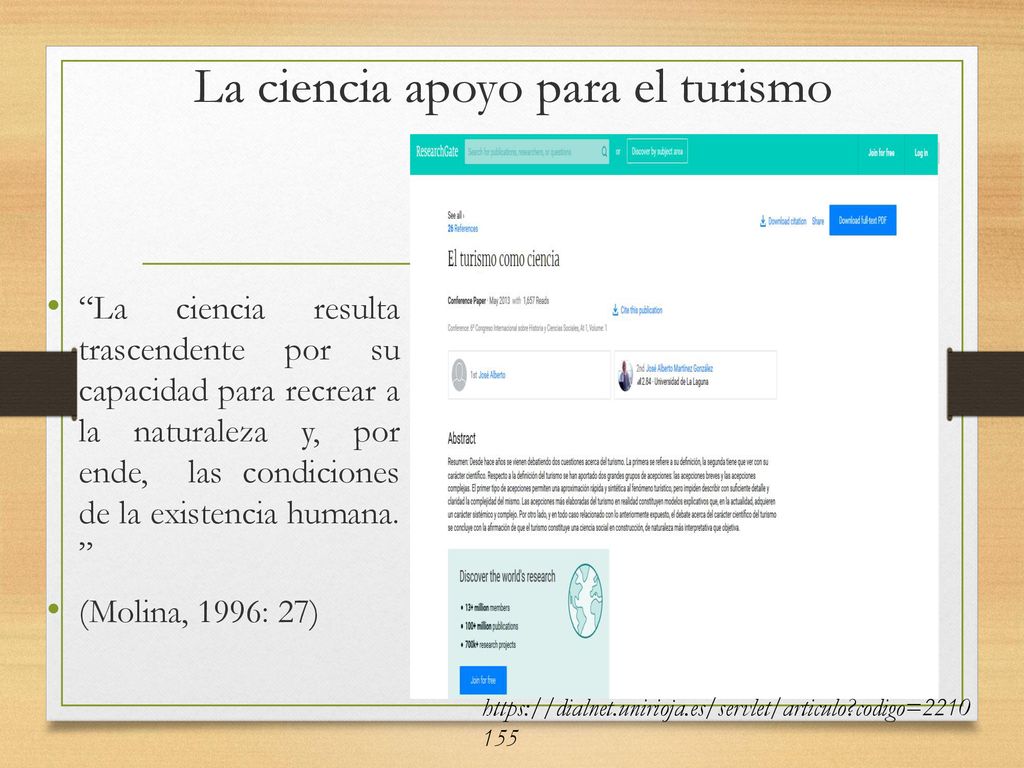Screen dimensions: 1024x768
Task: Click the slide title La ciencia apoyo para el turismo
Action: click(513, 88)
